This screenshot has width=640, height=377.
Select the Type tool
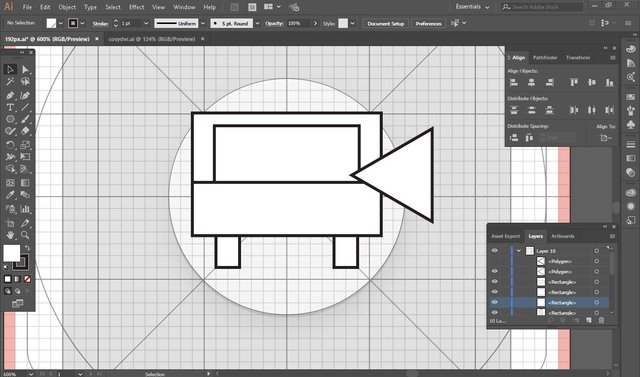[x=10, y=108]
